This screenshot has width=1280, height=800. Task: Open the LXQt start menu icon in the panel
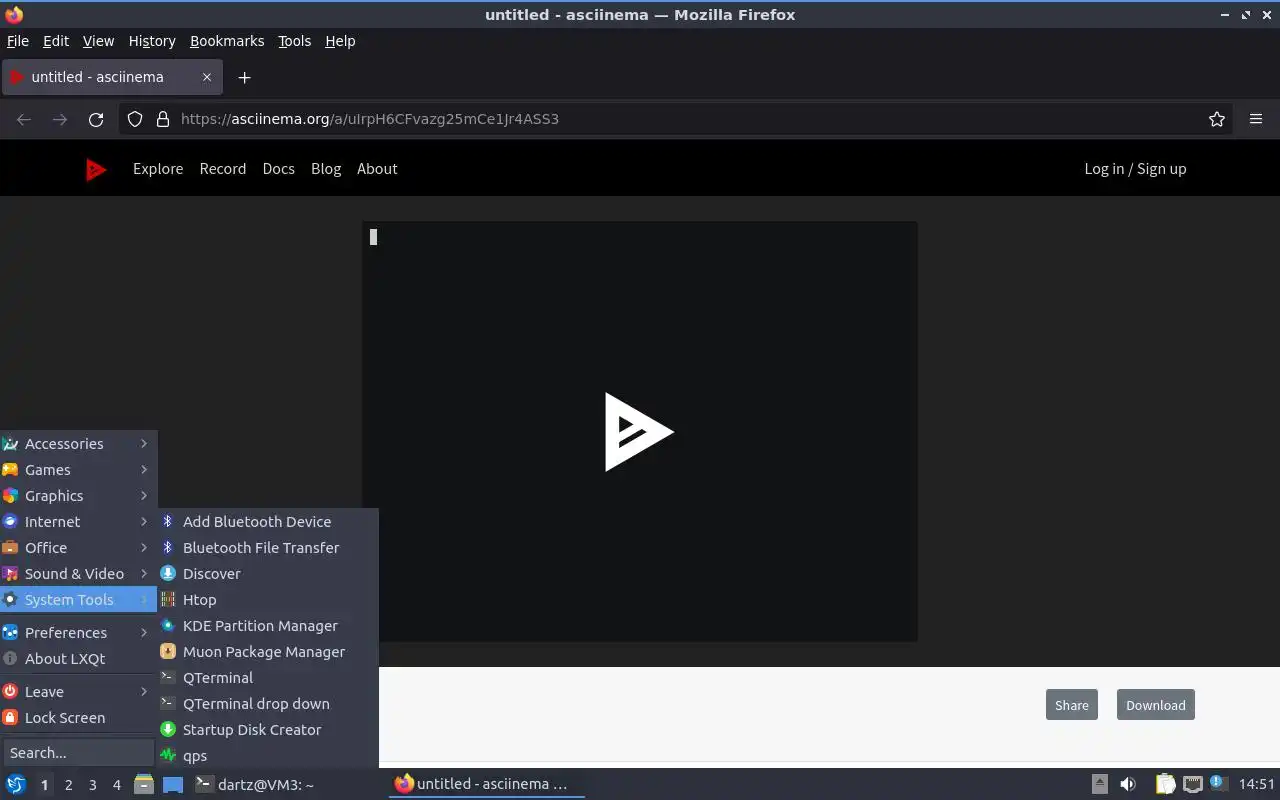coord(16,784)
